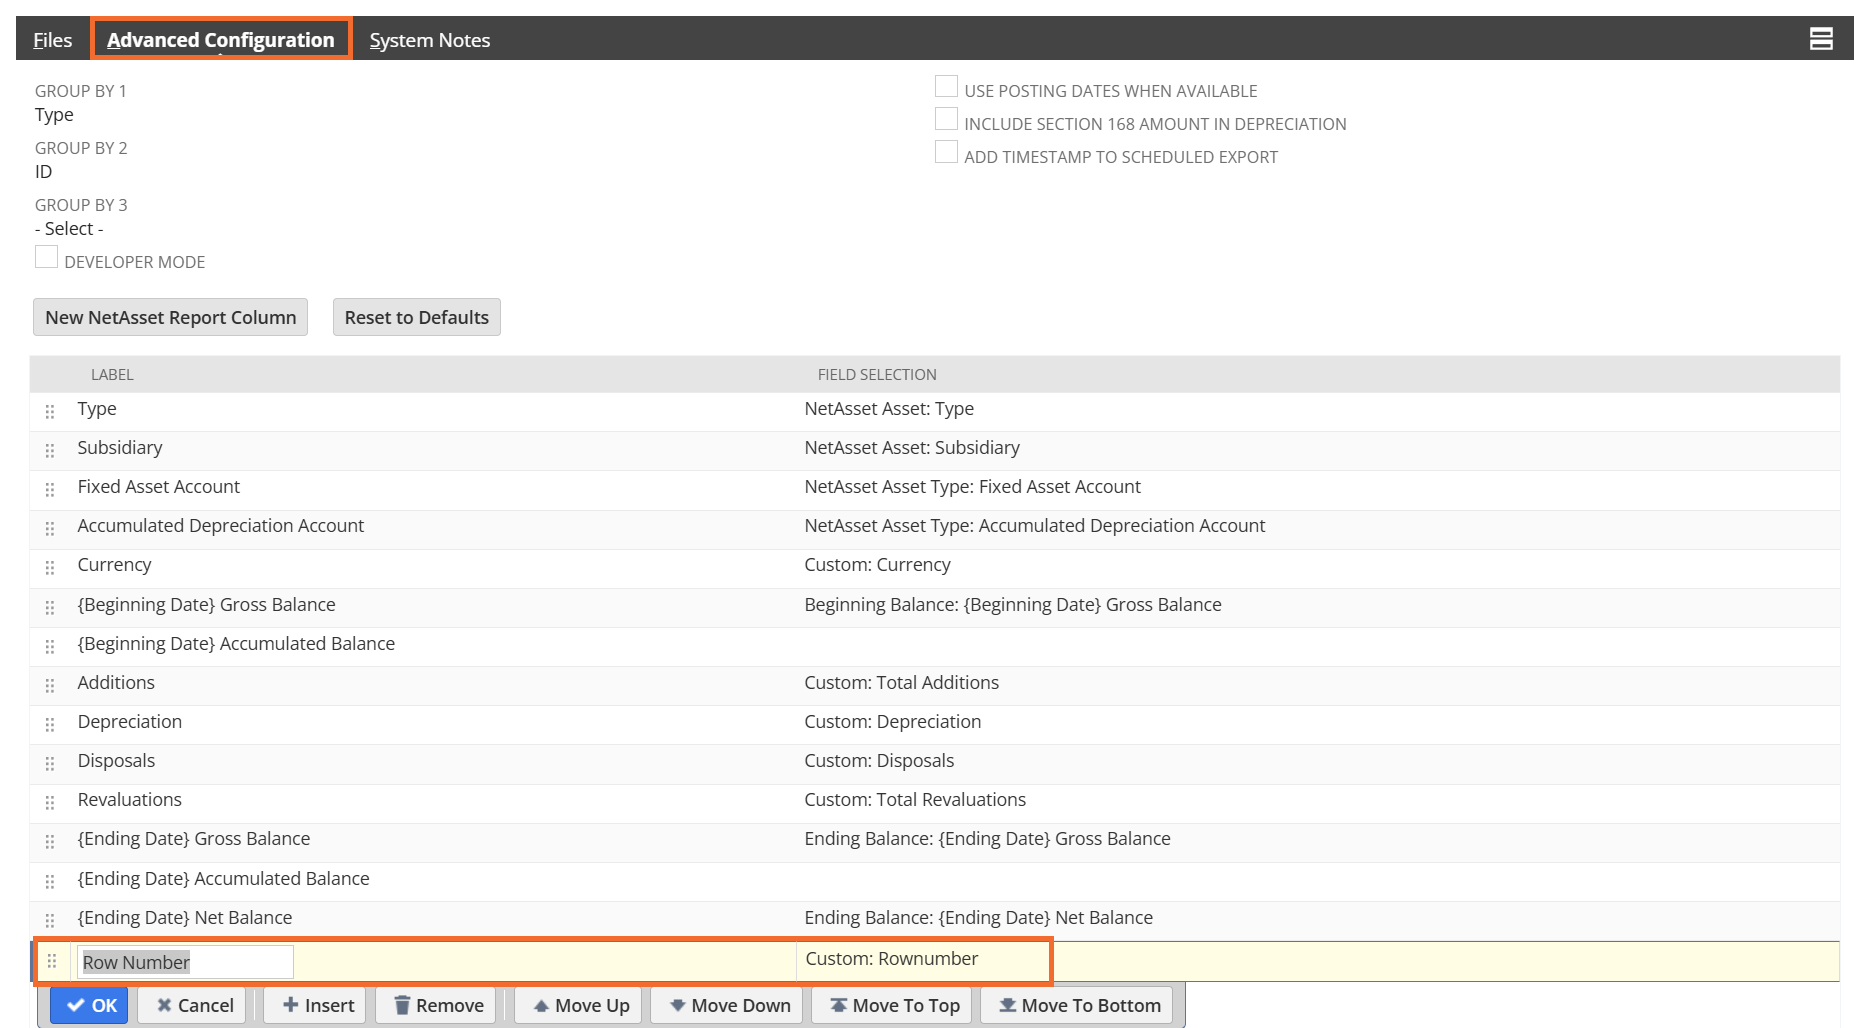Click New NetAsset Report Column button
1862x1028 pixels.
(170, 317)
